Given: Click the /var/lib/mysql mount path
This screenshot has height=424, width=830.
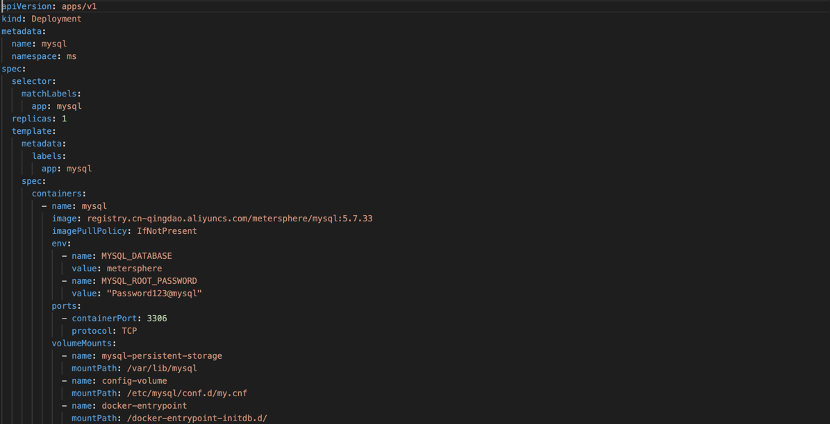Looking at the screenshot, I should [155, 368].
